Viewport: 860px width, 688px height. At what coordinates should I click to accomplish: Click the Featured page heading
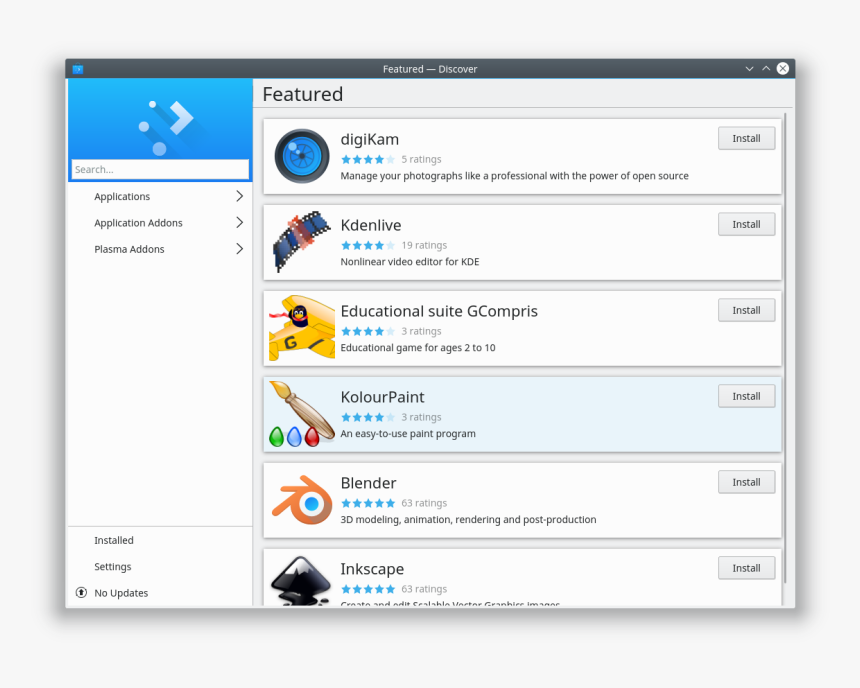303,94
